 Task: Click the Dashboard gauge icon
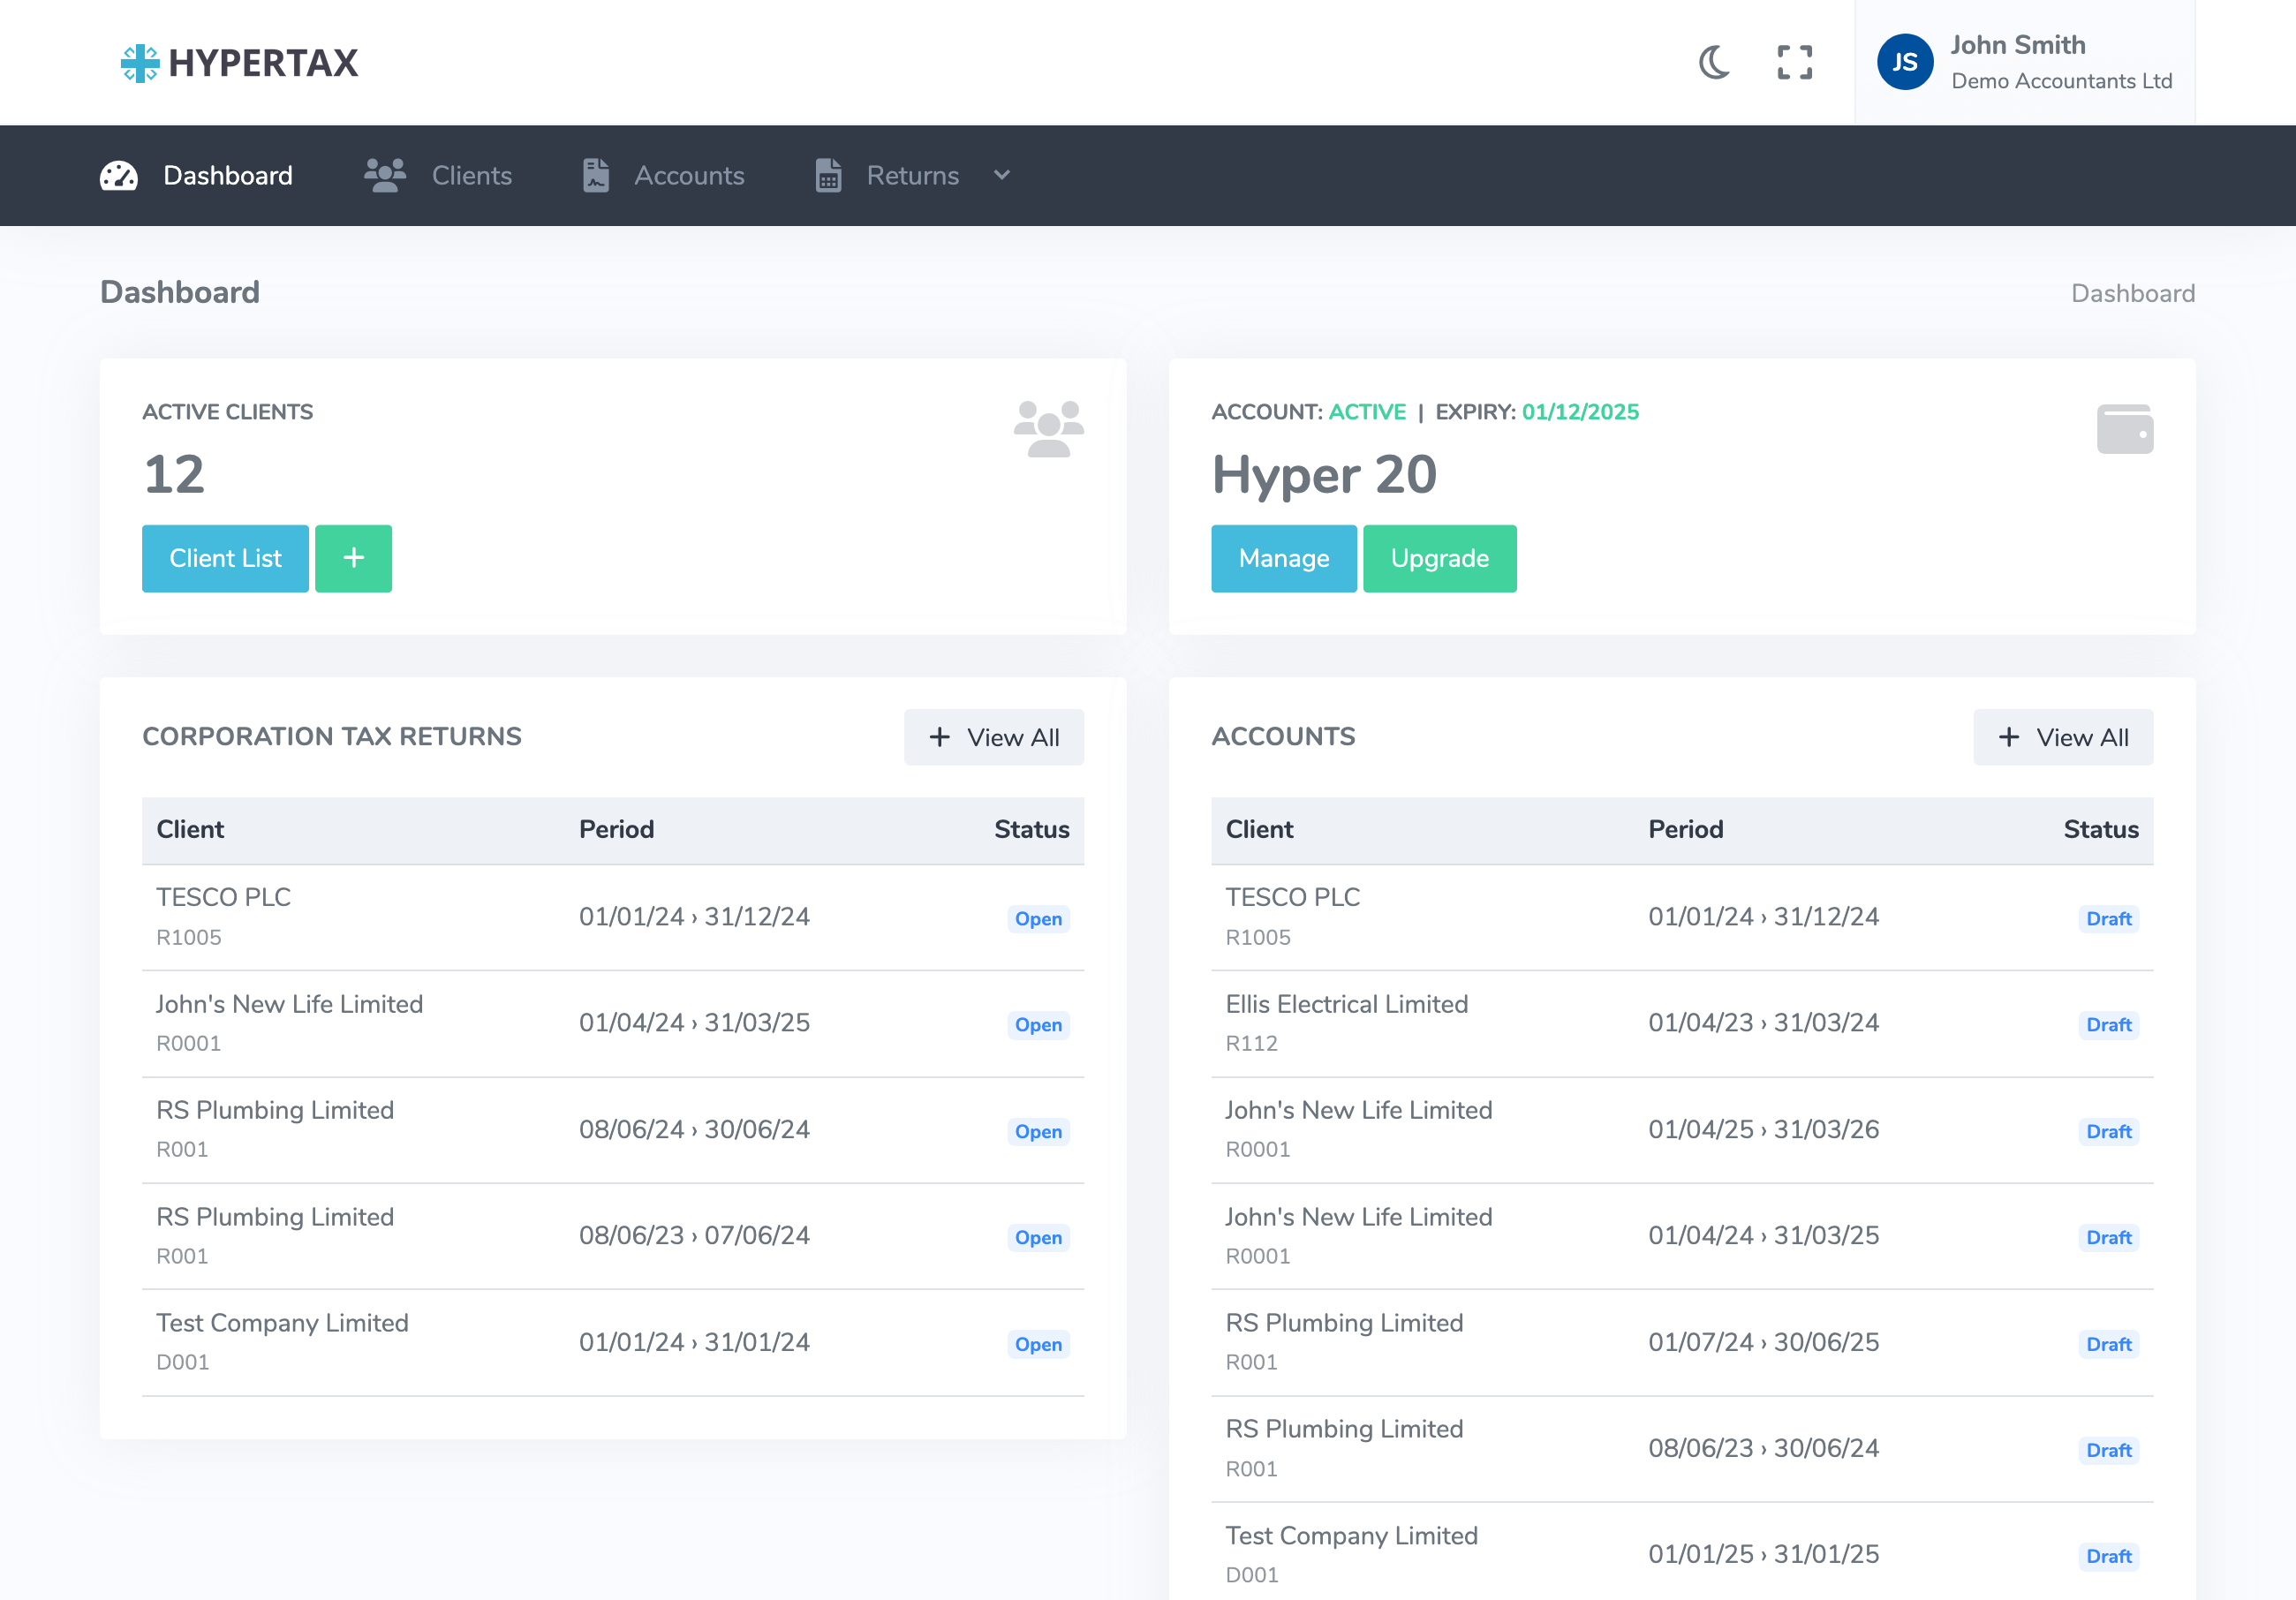pyautogui.click(x=119, y=176)
